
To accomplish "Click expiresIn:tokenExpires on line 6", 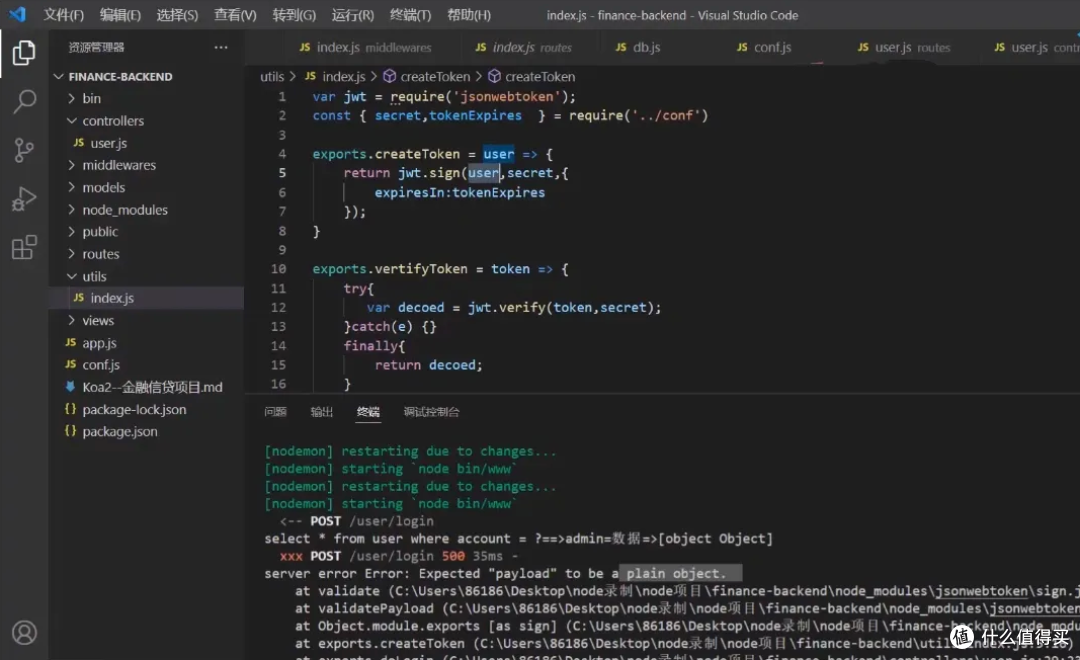I will tap(459, 193).
